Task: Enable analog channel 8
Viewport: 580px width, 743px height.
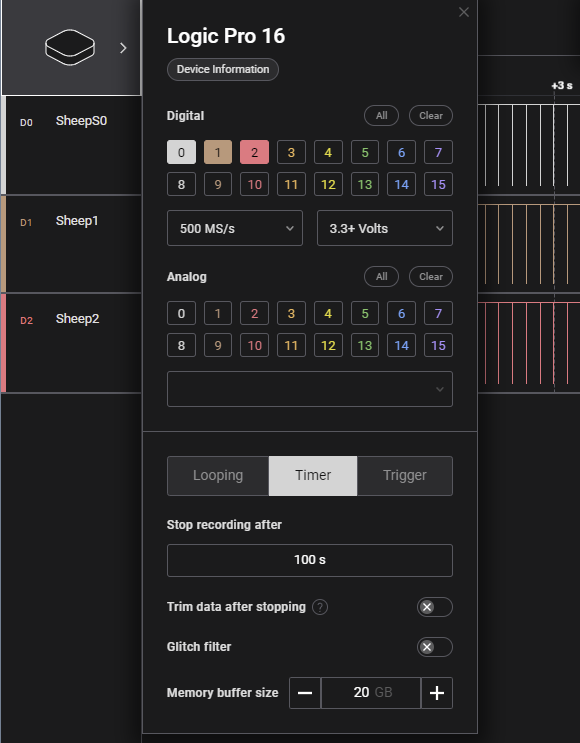Action: coord(181,345)
